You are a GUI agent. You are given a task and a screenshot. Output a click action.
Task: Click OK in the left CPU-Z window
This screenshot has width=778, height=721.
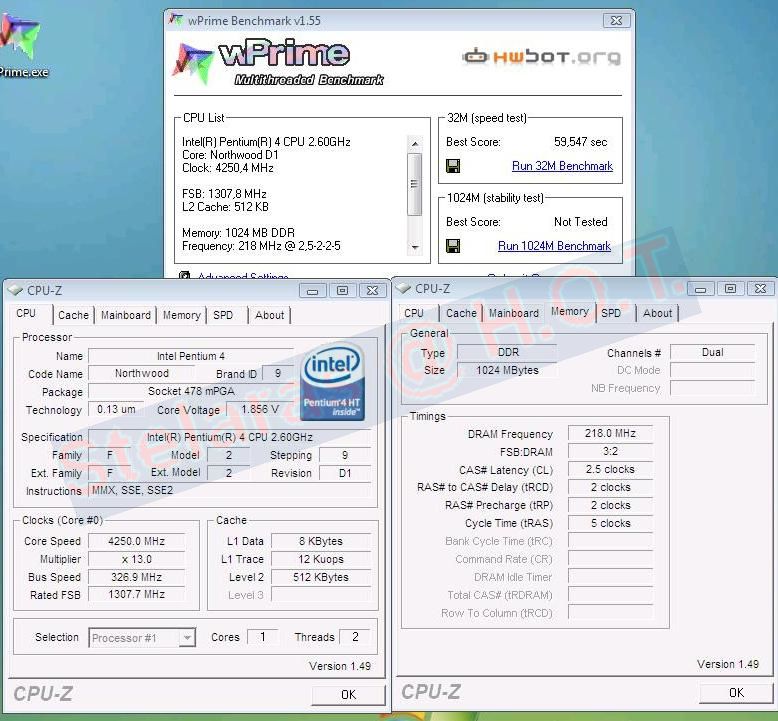click(x=348, y=694)
